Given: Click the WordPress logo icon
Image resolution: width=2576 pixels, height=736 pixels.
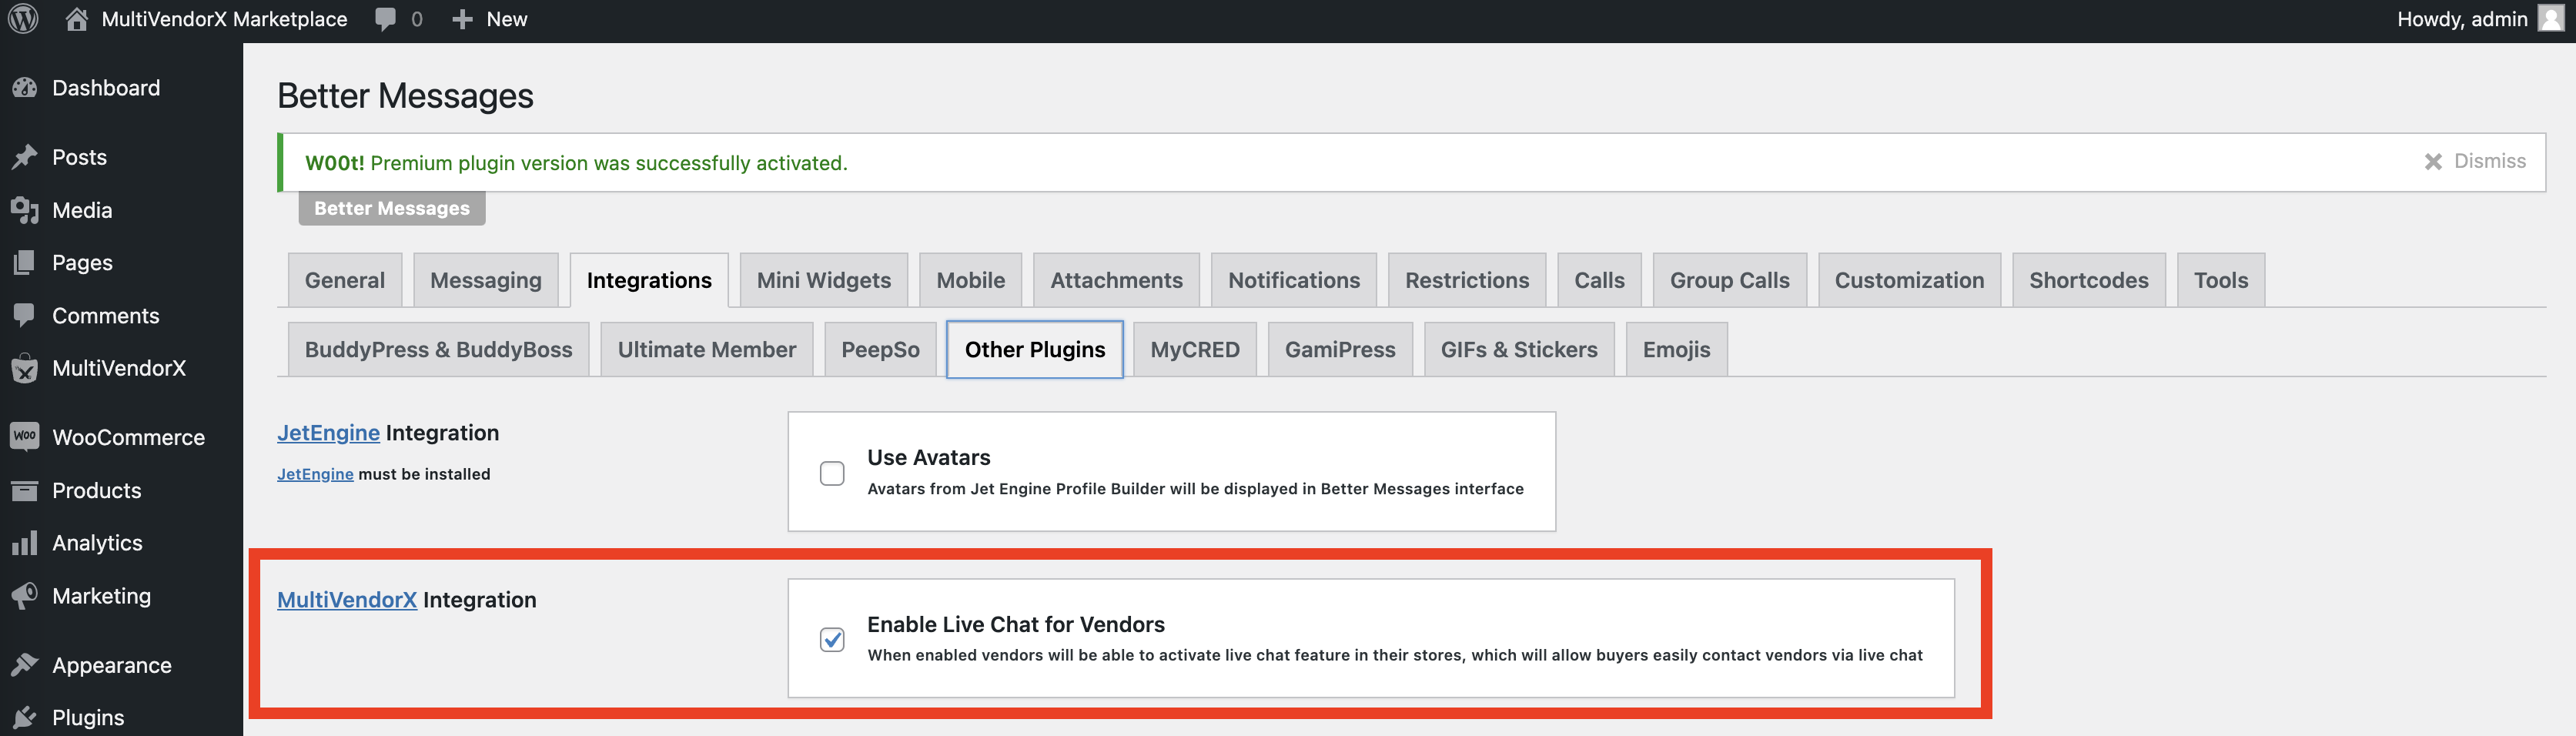Looking at the screenshot, I should tap(23, 19).
